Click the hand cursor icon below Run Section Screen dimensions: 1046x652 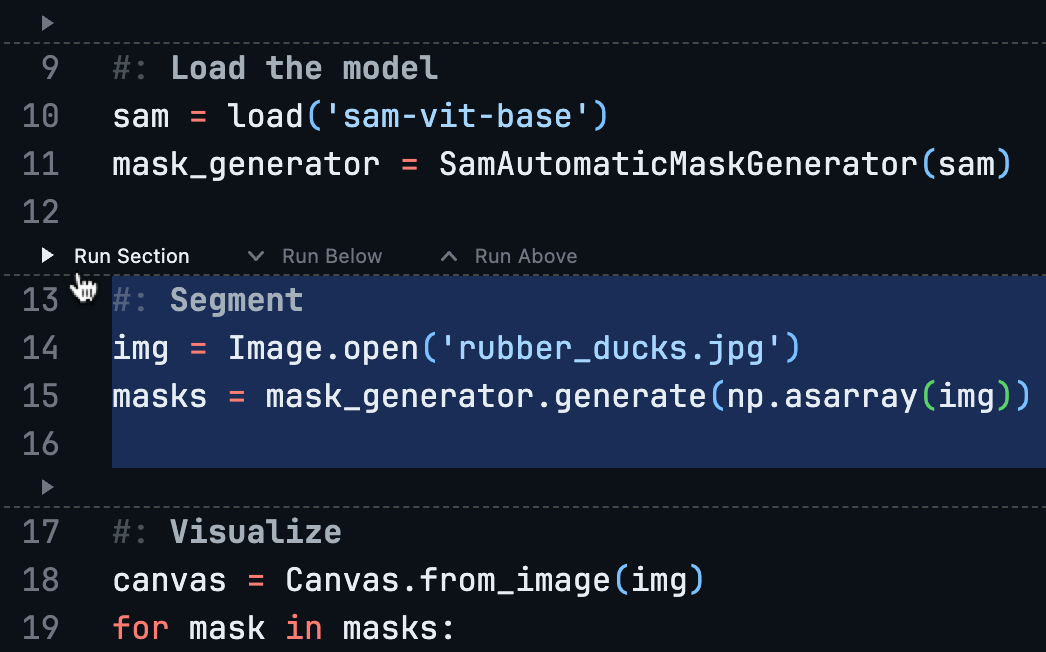[83, 288]
